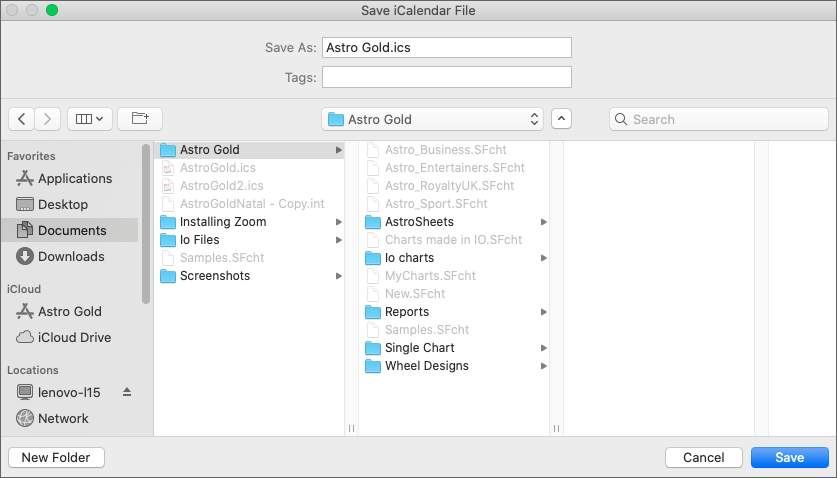Open the AstroSheets folder
Image resolution: width=837 pixels, height=478 pixels.
point(454,222)
